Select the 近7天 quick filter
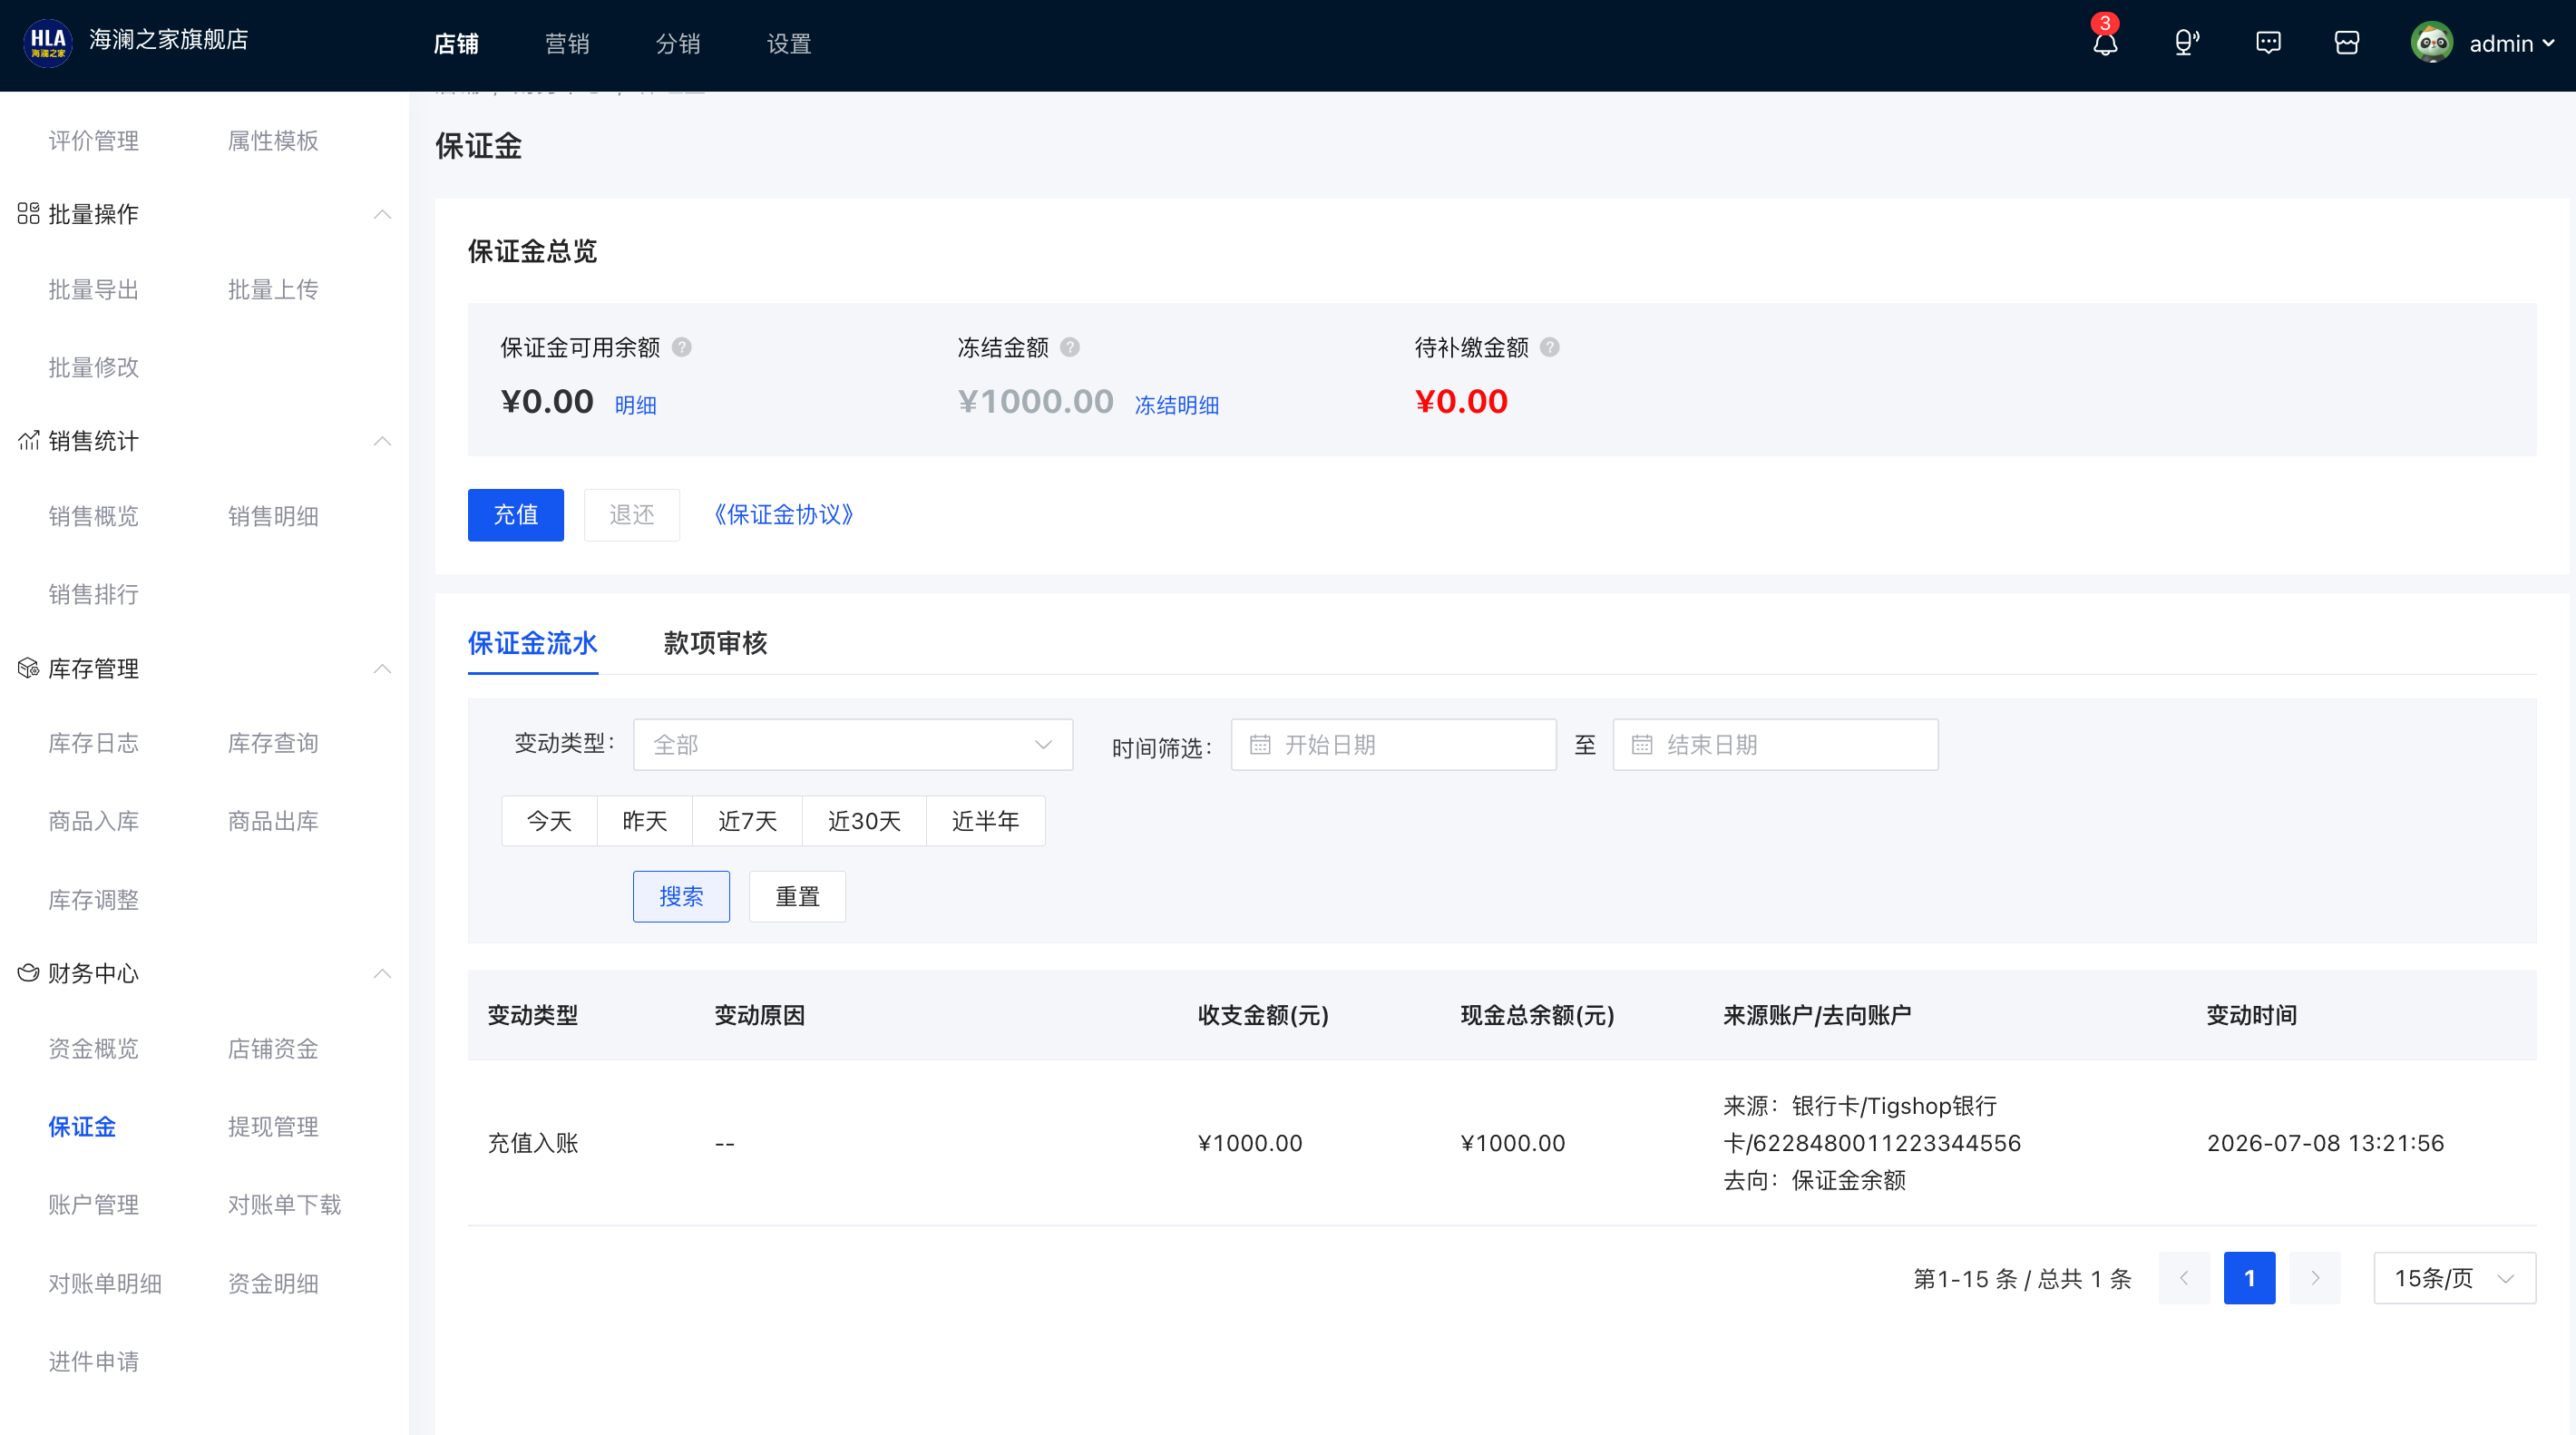This screenshot has width=2576, height=1435. pyautogui.click(x=748, y=821)
